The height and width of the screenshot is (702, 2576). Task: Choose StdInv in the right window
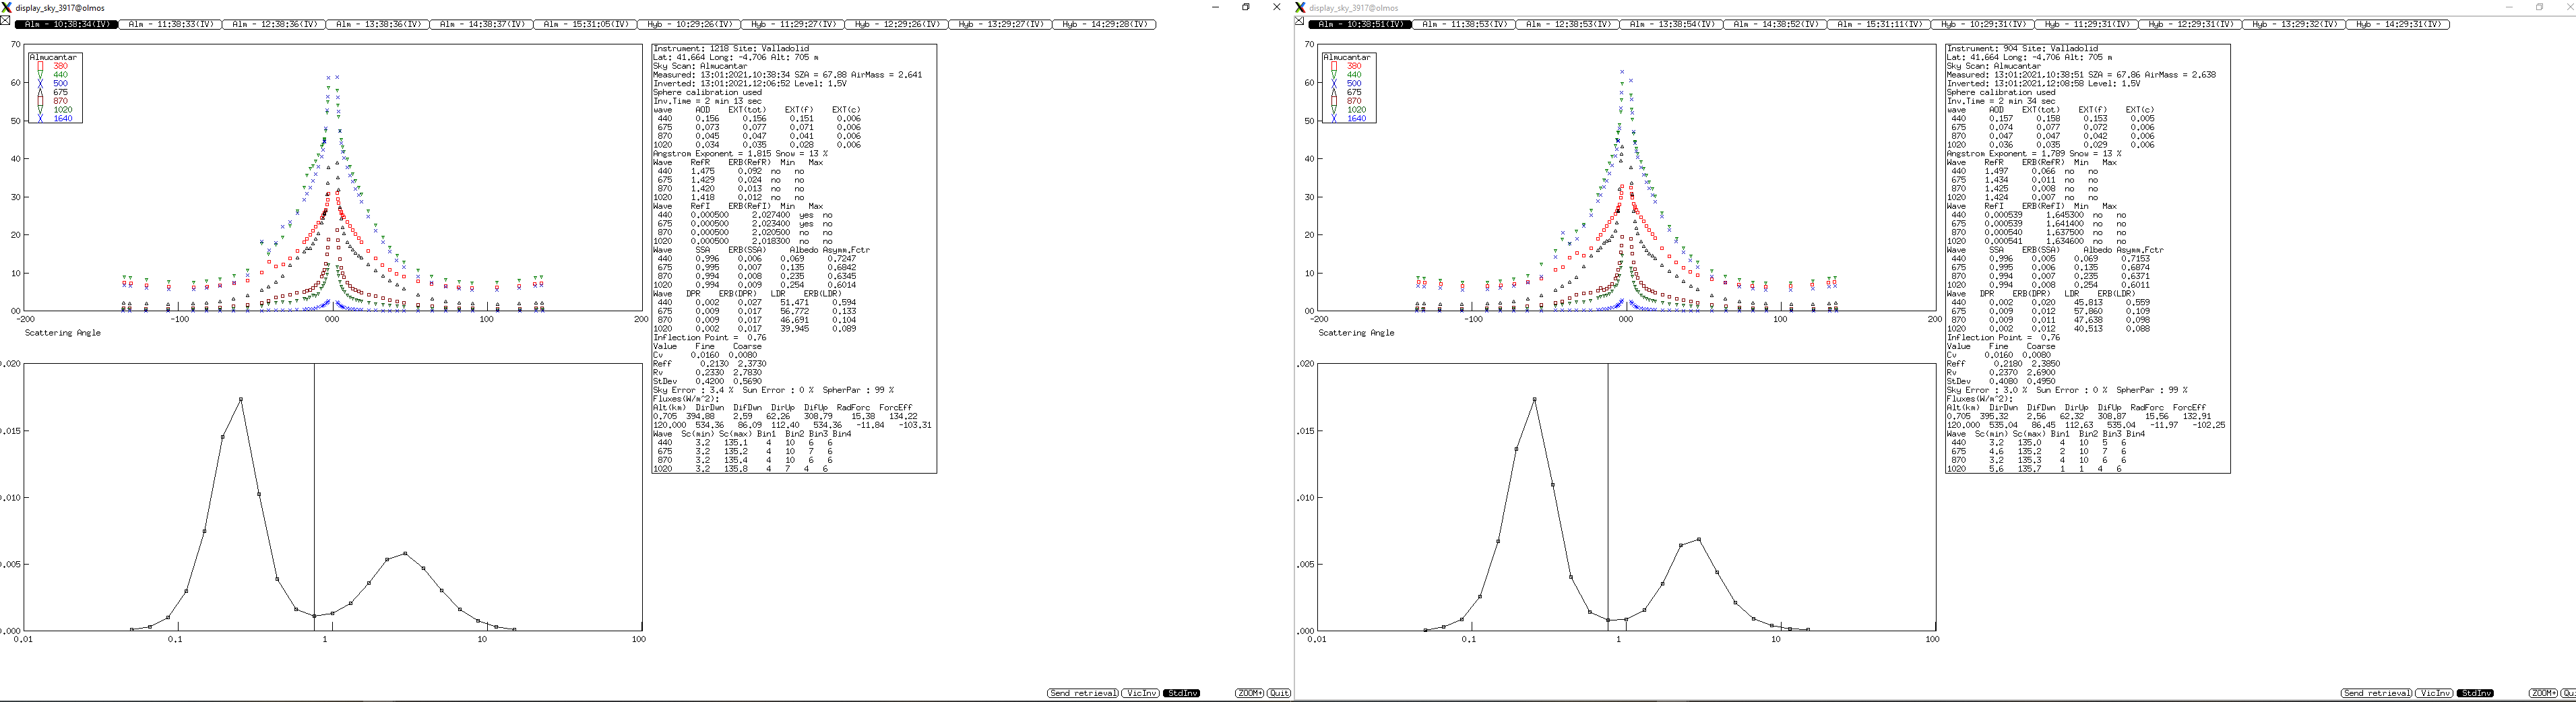pos(2476,693)
